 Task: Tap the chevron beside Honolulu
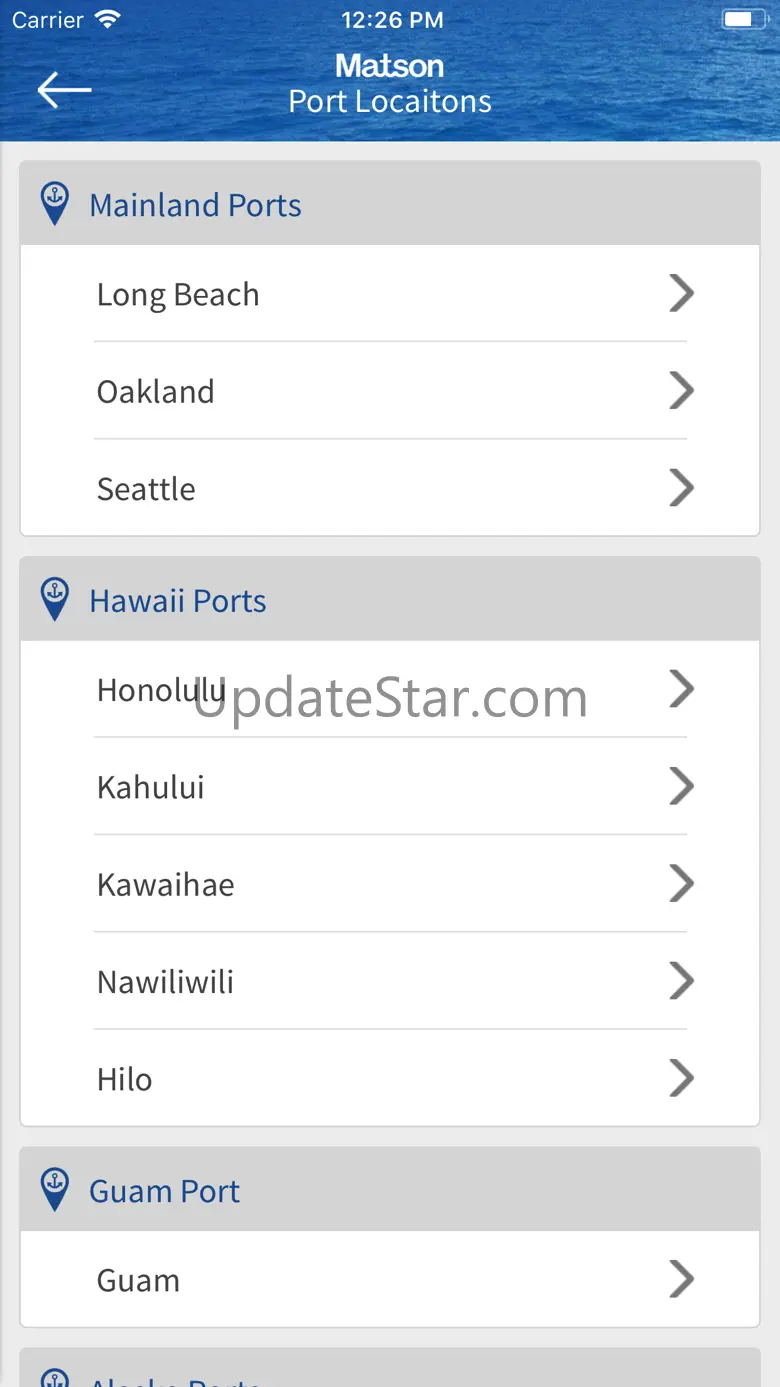(x=681, y=689)
